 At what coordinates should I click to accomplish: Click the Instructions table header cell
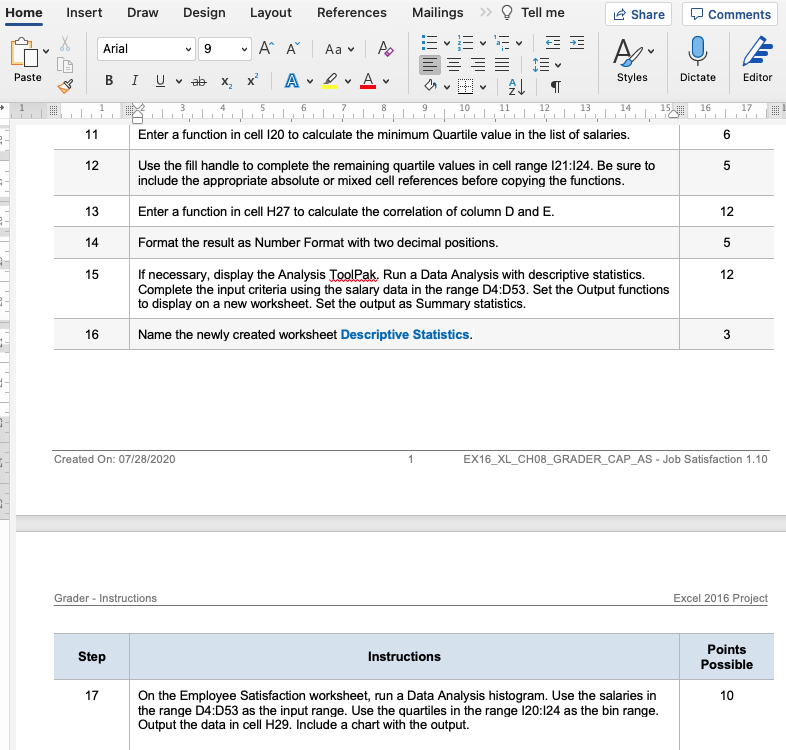pos(404,657)
